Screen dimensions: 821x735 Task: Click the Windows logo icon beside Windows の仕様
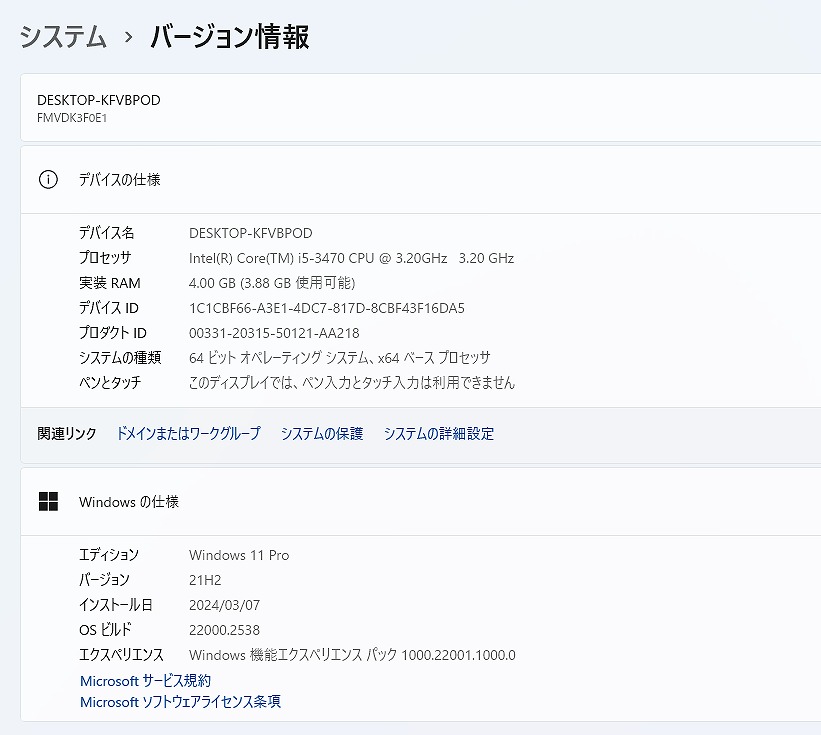(x=48, y=502)
